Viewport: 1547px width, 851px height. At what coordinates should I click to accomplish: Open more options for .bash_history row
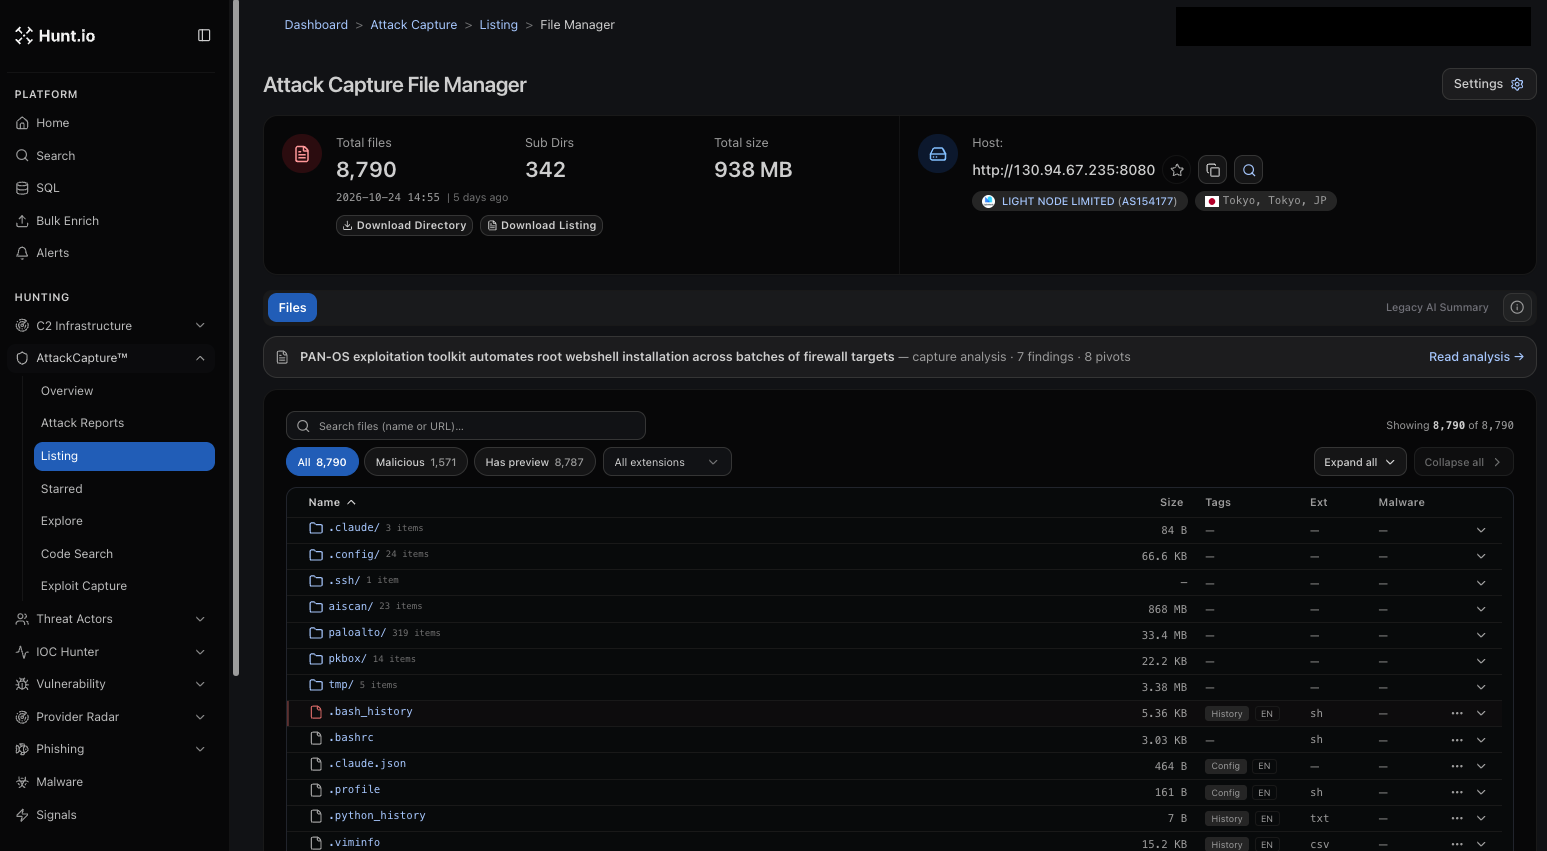(1457, 713)
